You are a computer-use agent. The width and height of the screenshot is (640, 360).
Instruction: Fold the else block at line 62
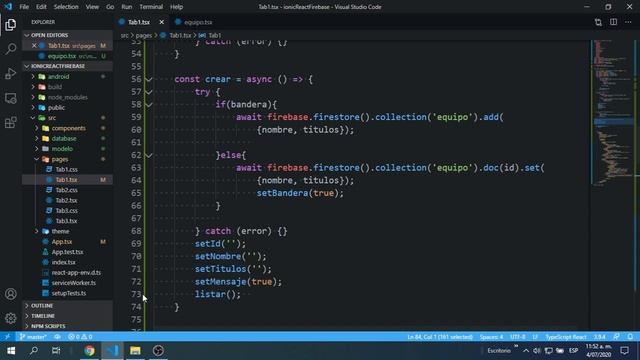click(x=149, y=156)
